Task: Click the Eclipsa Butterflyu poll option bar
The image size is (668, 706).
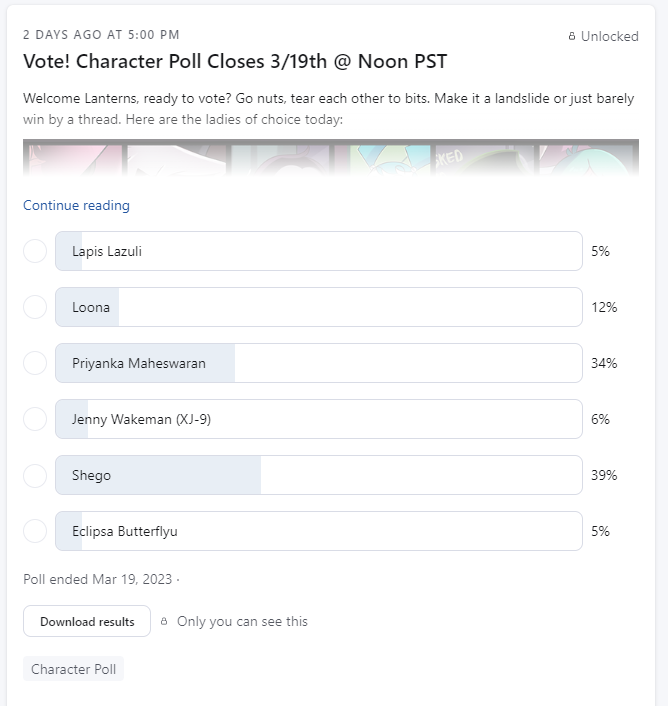Action: tap(319, 531)
